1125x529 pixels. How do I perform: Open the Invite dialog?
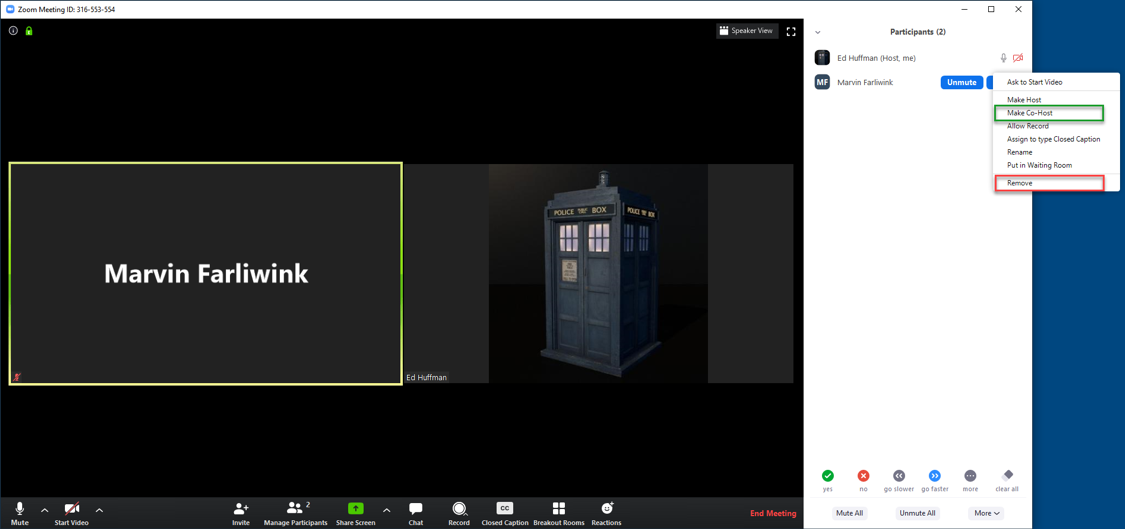coord(241,513)
